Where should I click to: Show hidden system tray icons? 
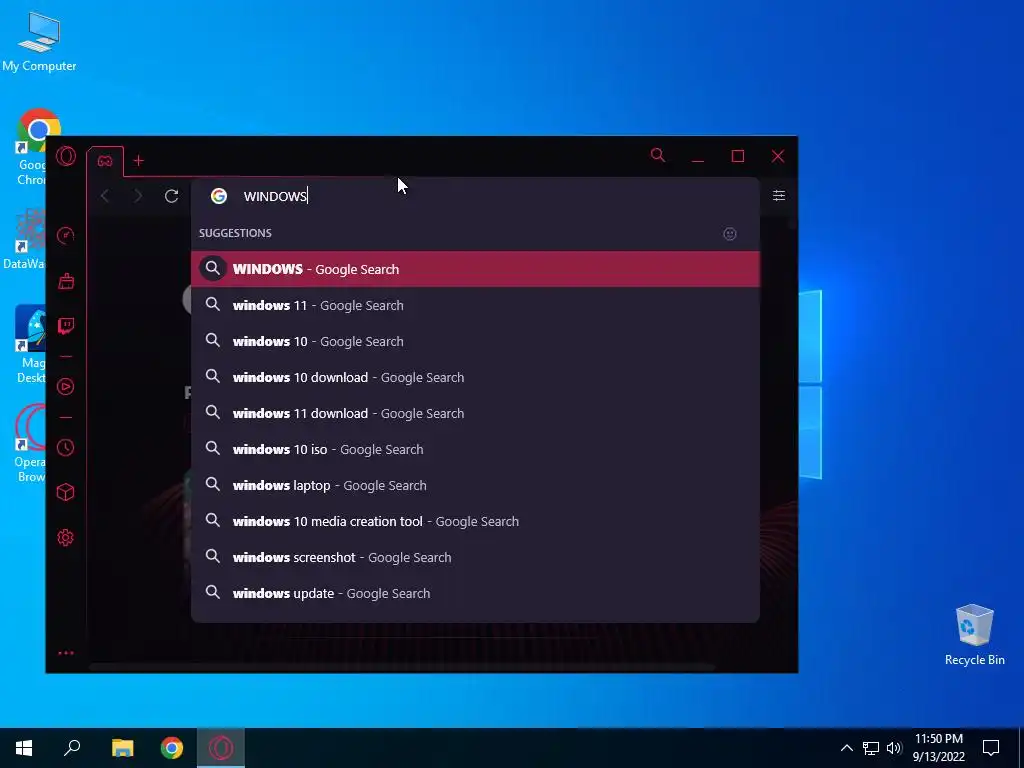[846, 748]
